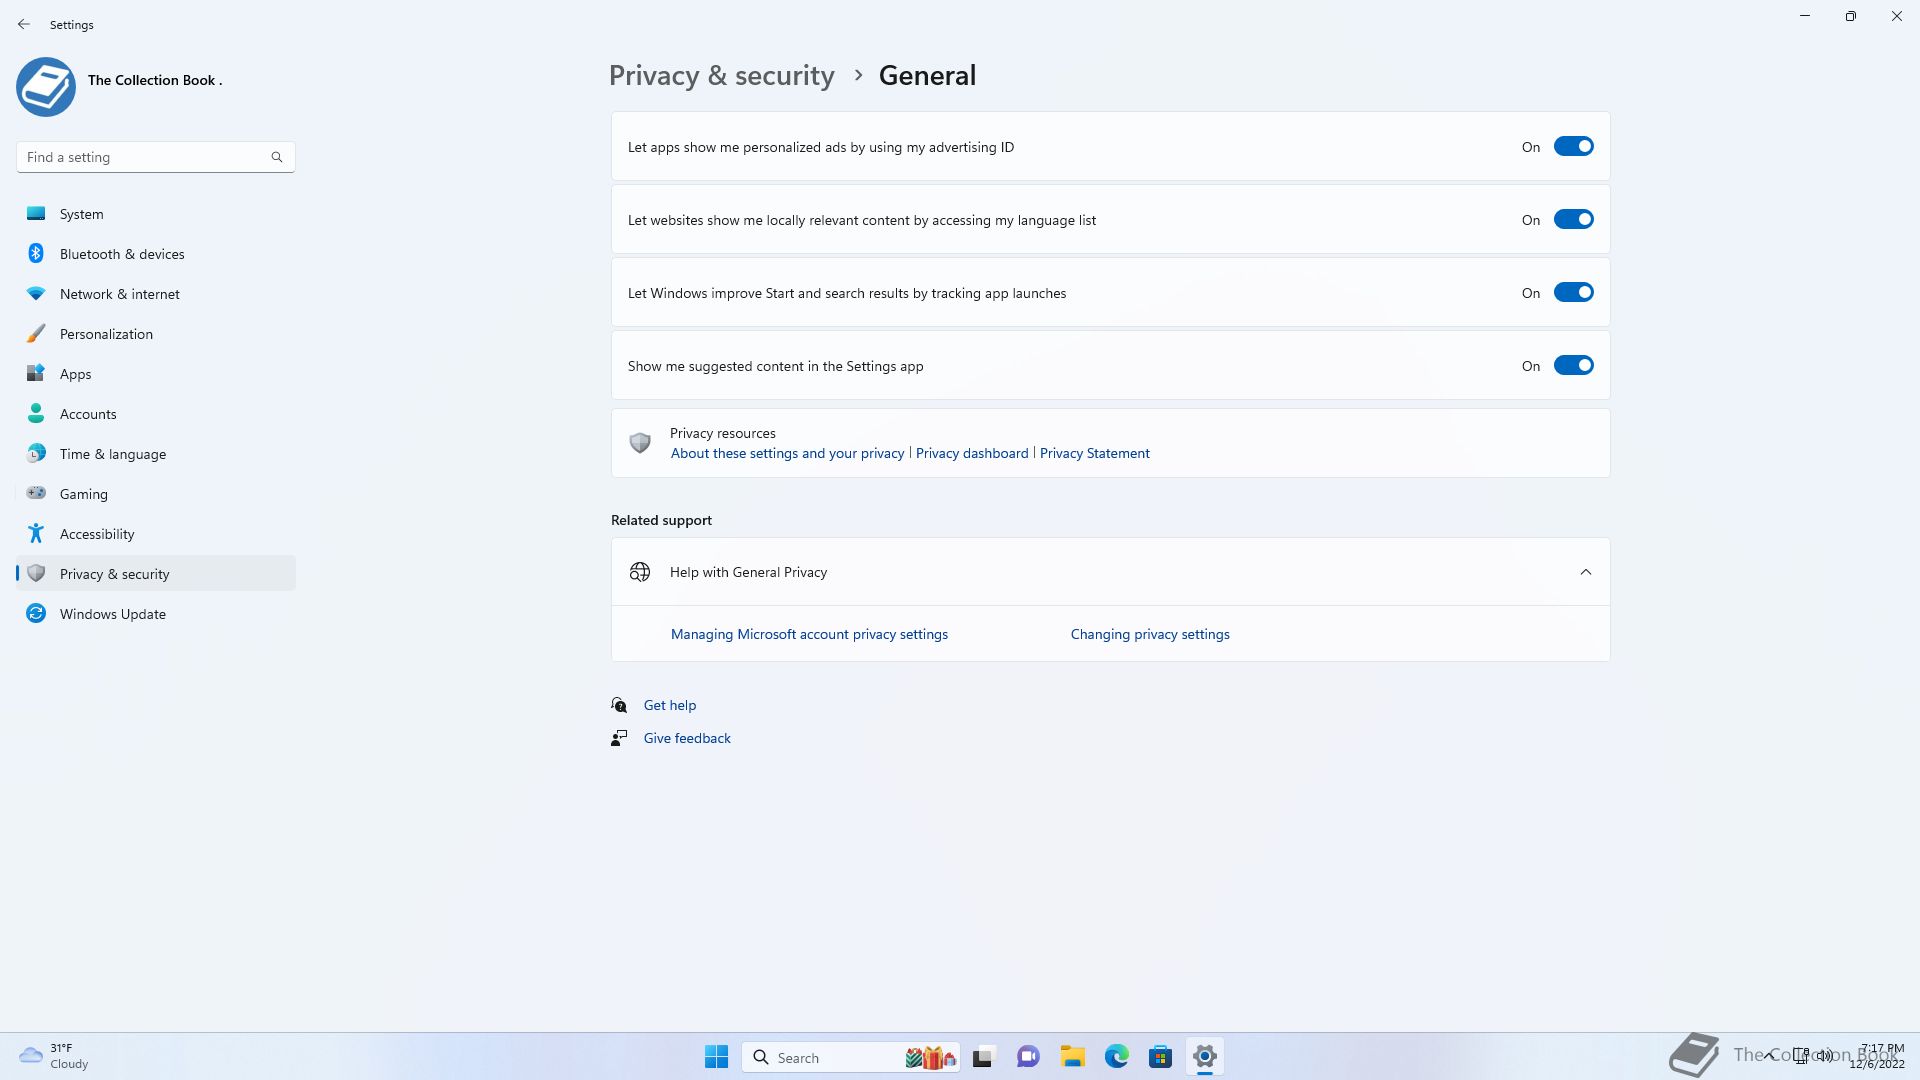This screenshot has height=1080, width=1920.
Task: Click the Changing privacy settings link
Action: pos(1149,634)
